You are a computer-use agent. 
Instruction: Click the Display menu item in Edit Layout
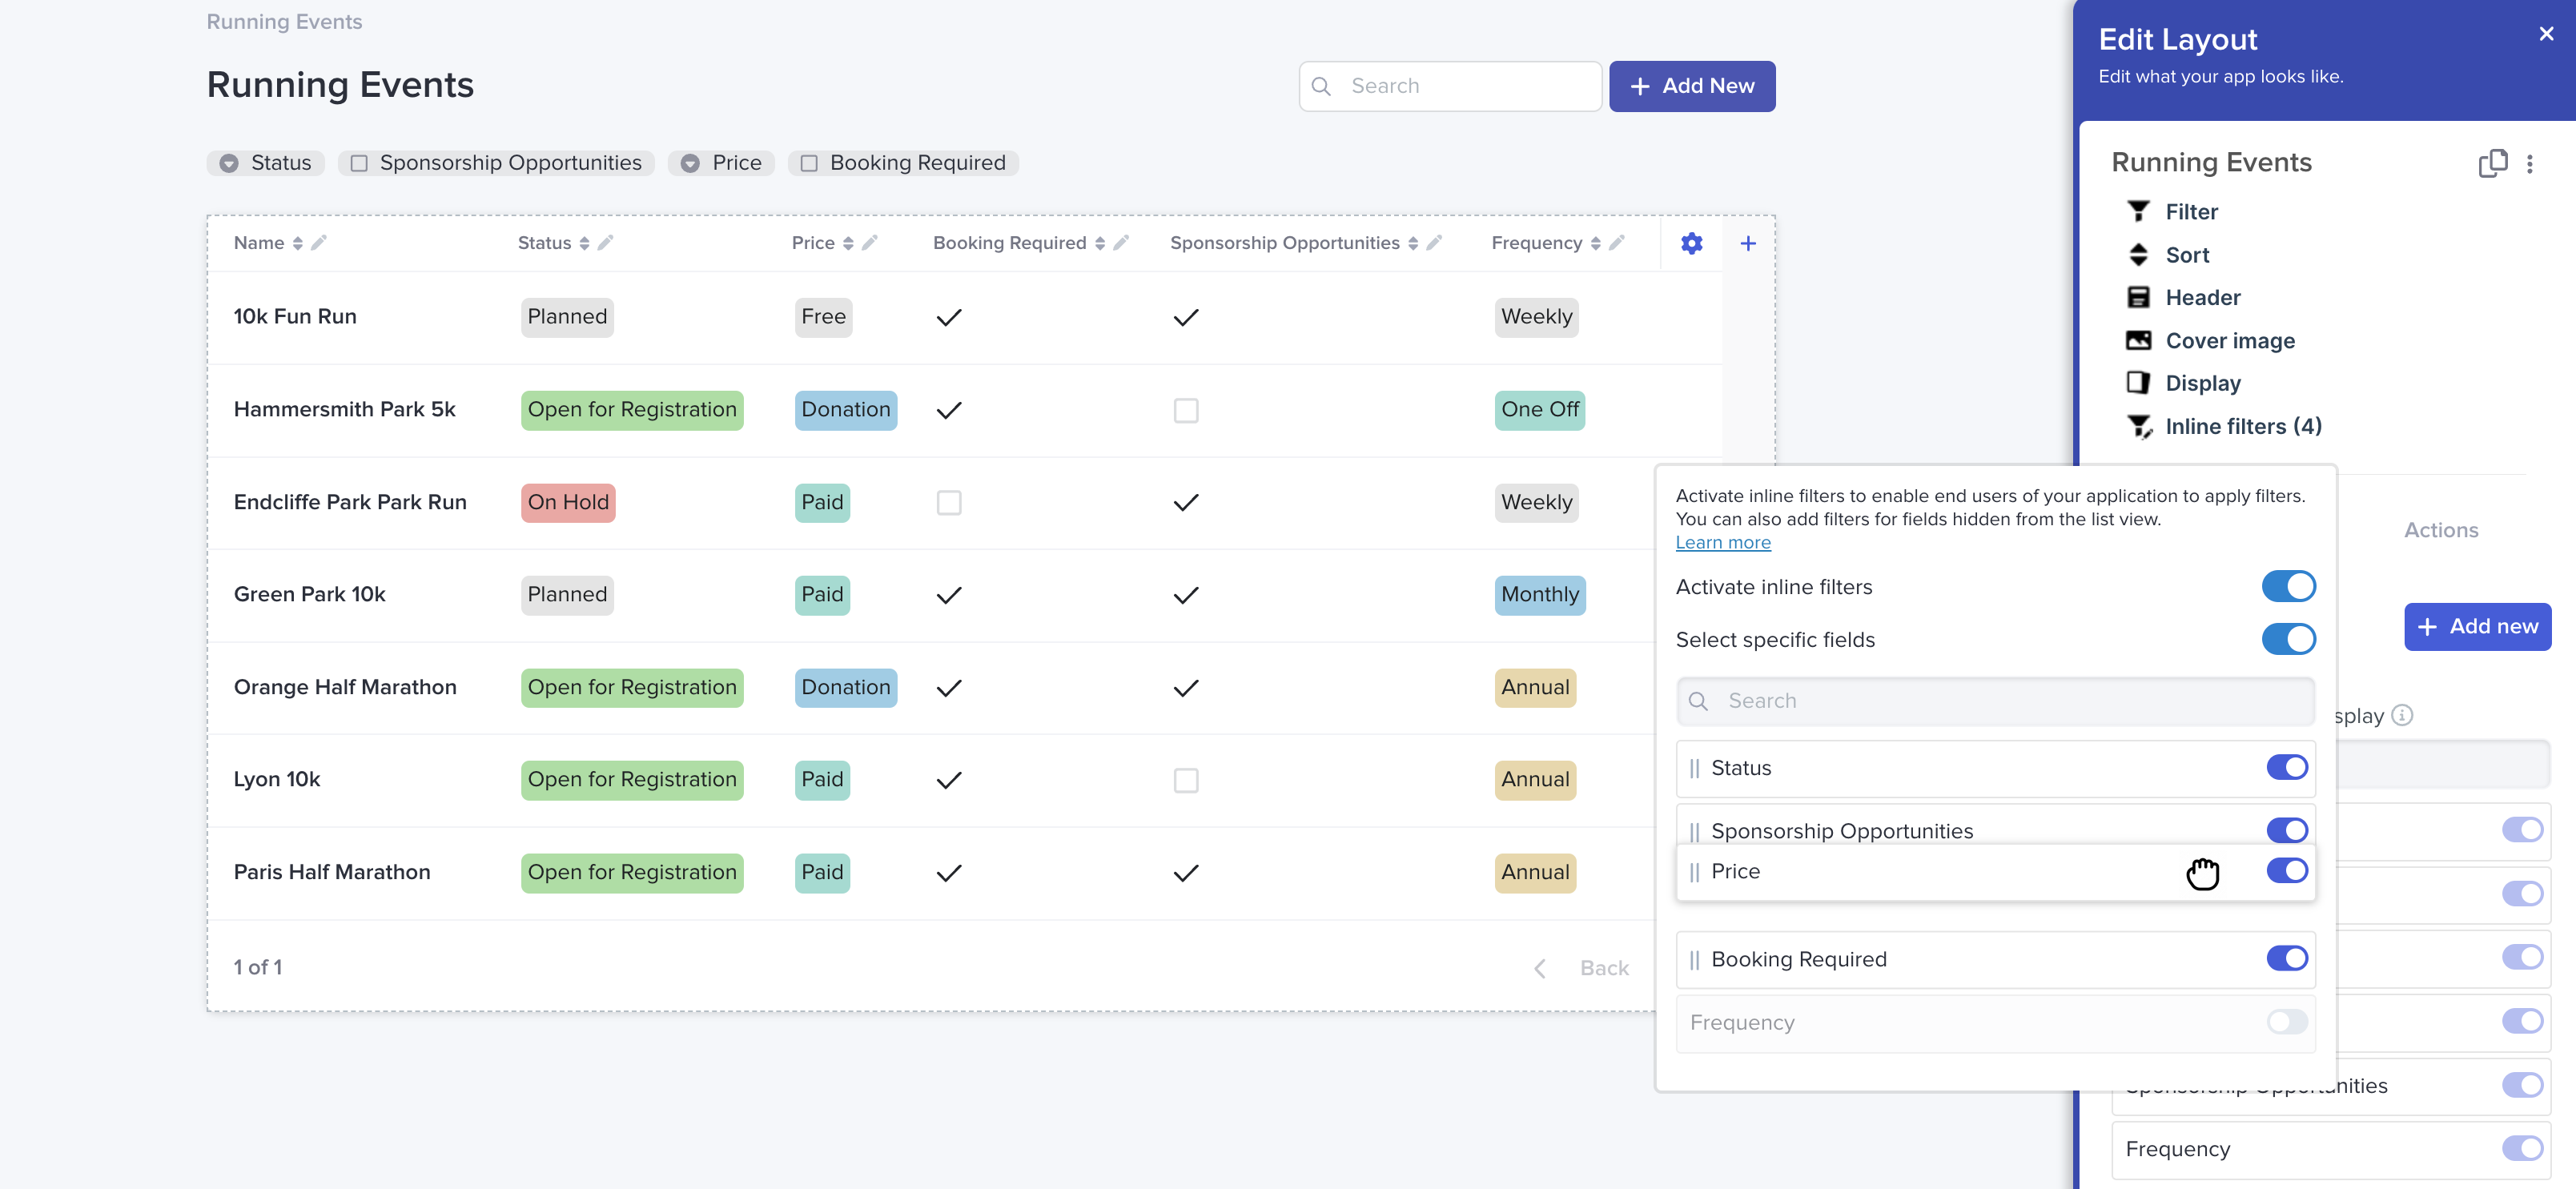point(2203,383)
